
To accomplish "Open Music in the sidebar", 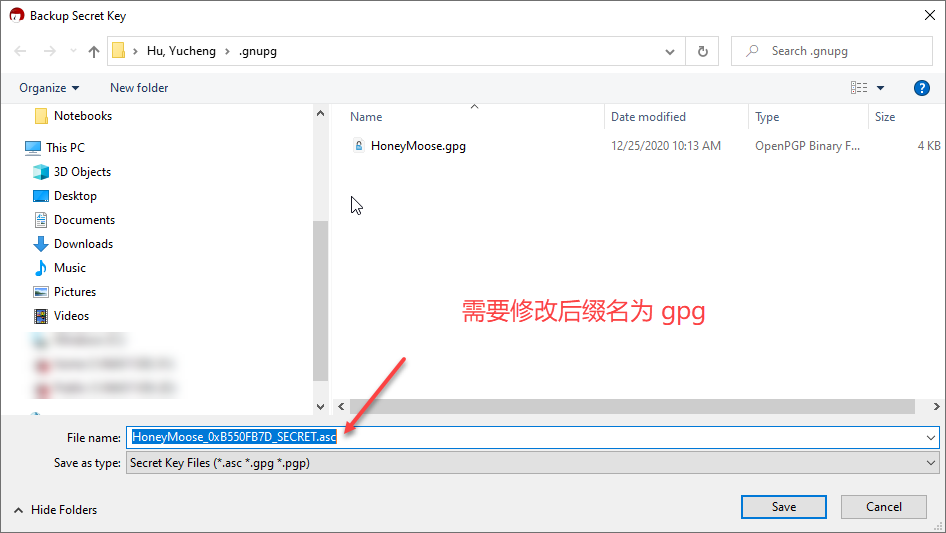I will click(x=69, y=268).
